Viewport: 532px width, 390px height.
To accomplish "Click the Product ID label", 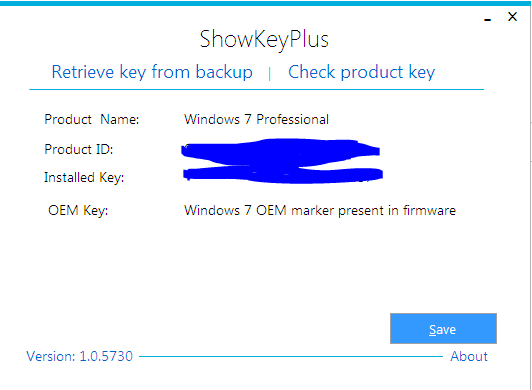I will tap(79, 149).
